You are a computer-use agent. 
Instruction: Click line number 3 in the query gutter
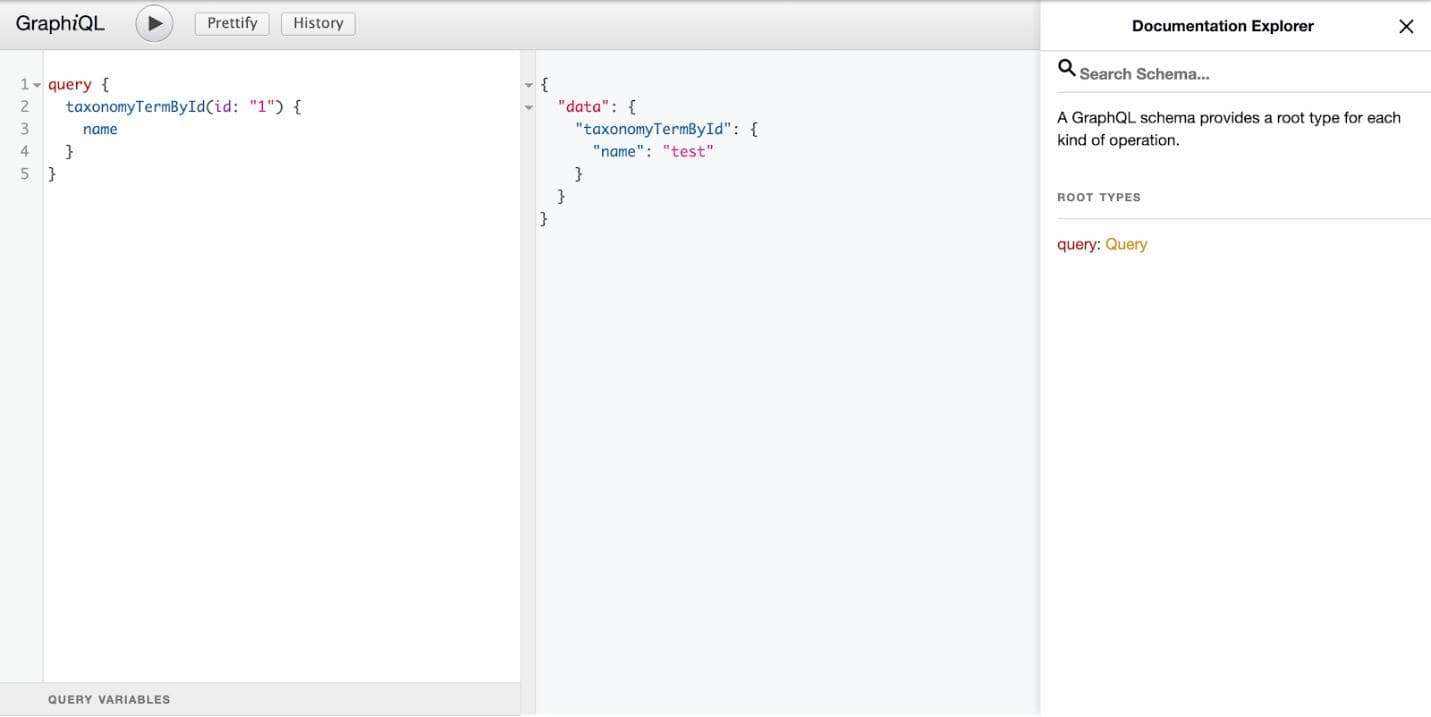click(22, 128)
